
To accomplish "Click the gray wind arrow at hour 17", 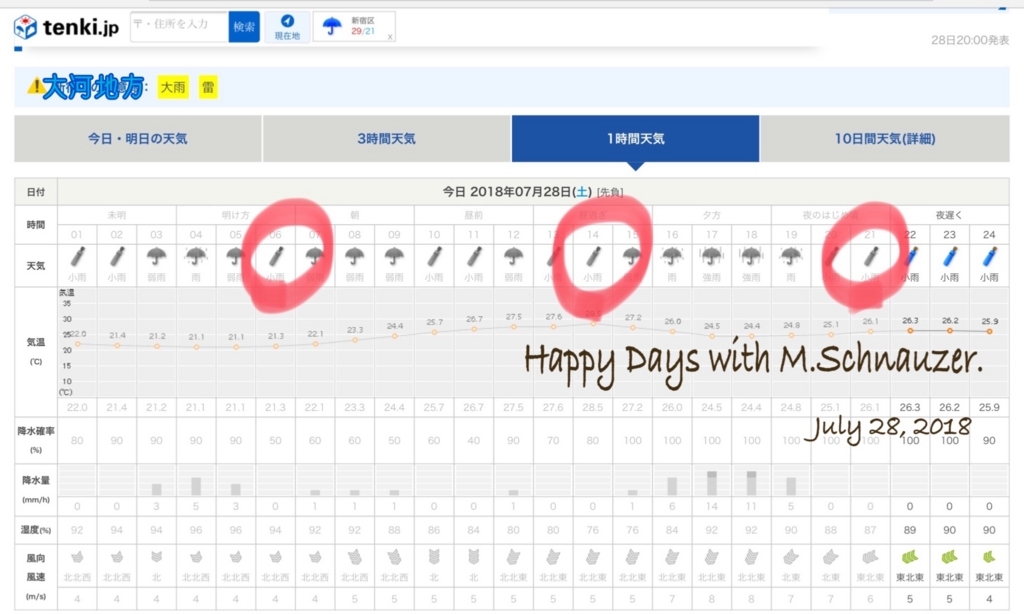I will coord(712,557).
